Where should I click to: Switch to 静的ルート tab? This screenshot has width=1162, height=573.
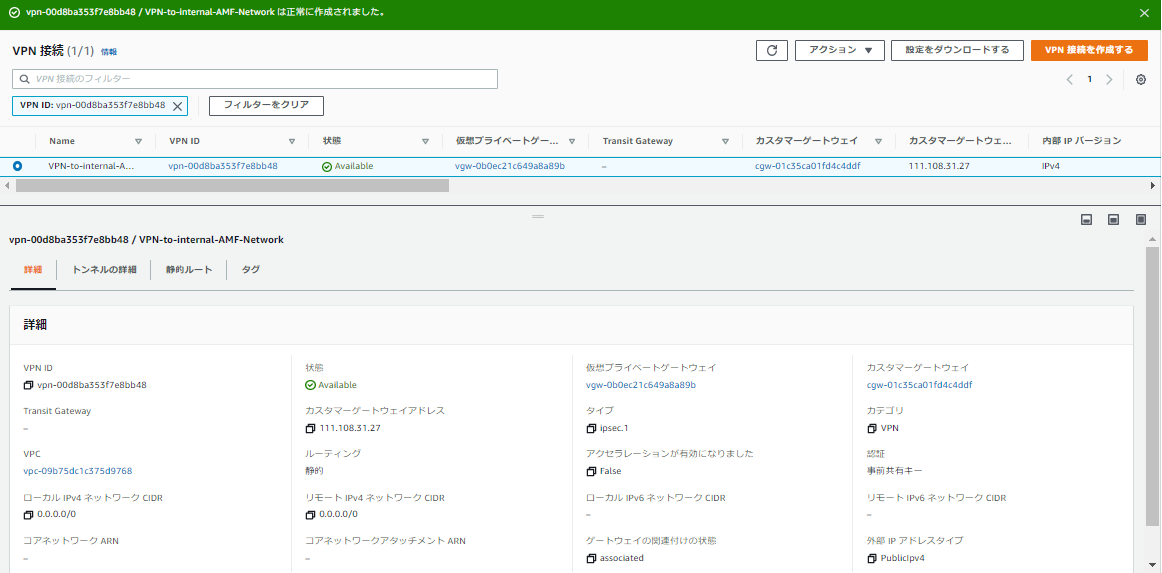click(189, 270)
